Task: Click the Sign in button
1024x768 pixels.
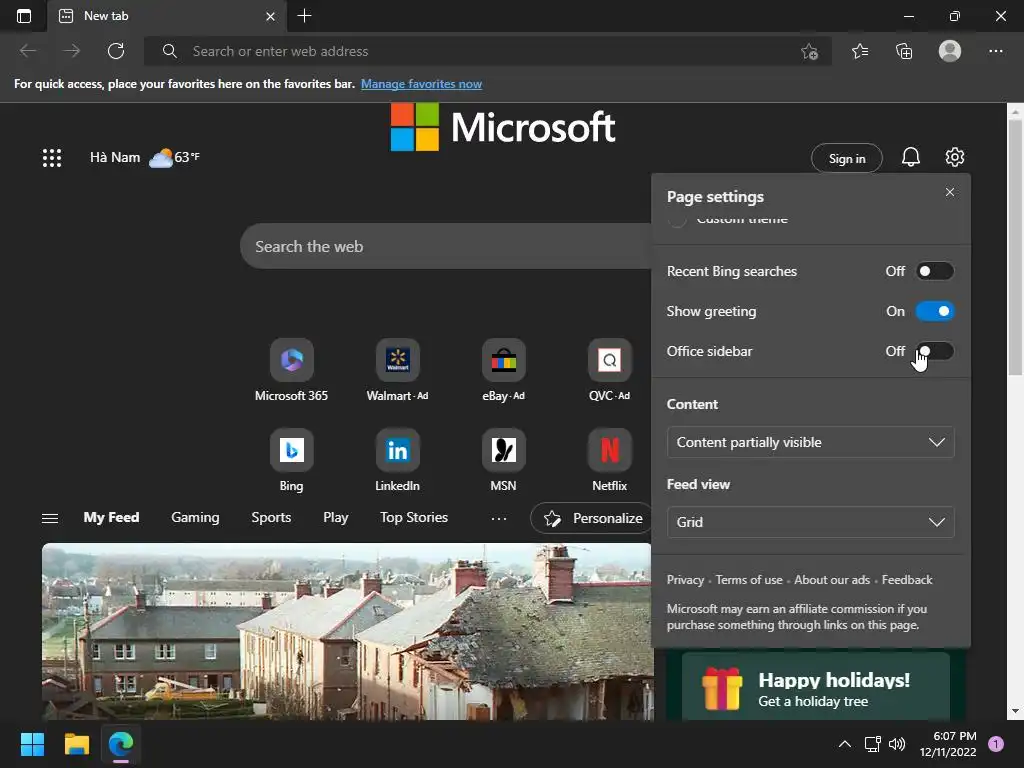Action: [846, 159]
